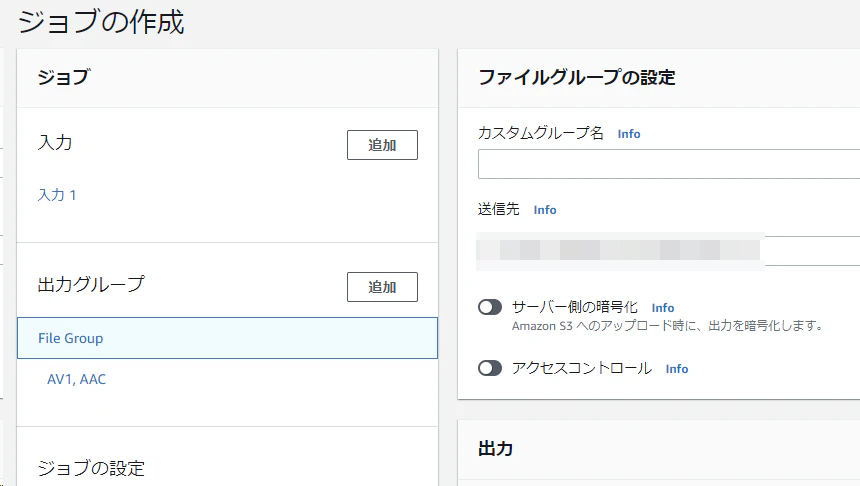The image size is (860, 486).
Task: Open the ジョブの設定 section
Action: [x=91, y=468]
